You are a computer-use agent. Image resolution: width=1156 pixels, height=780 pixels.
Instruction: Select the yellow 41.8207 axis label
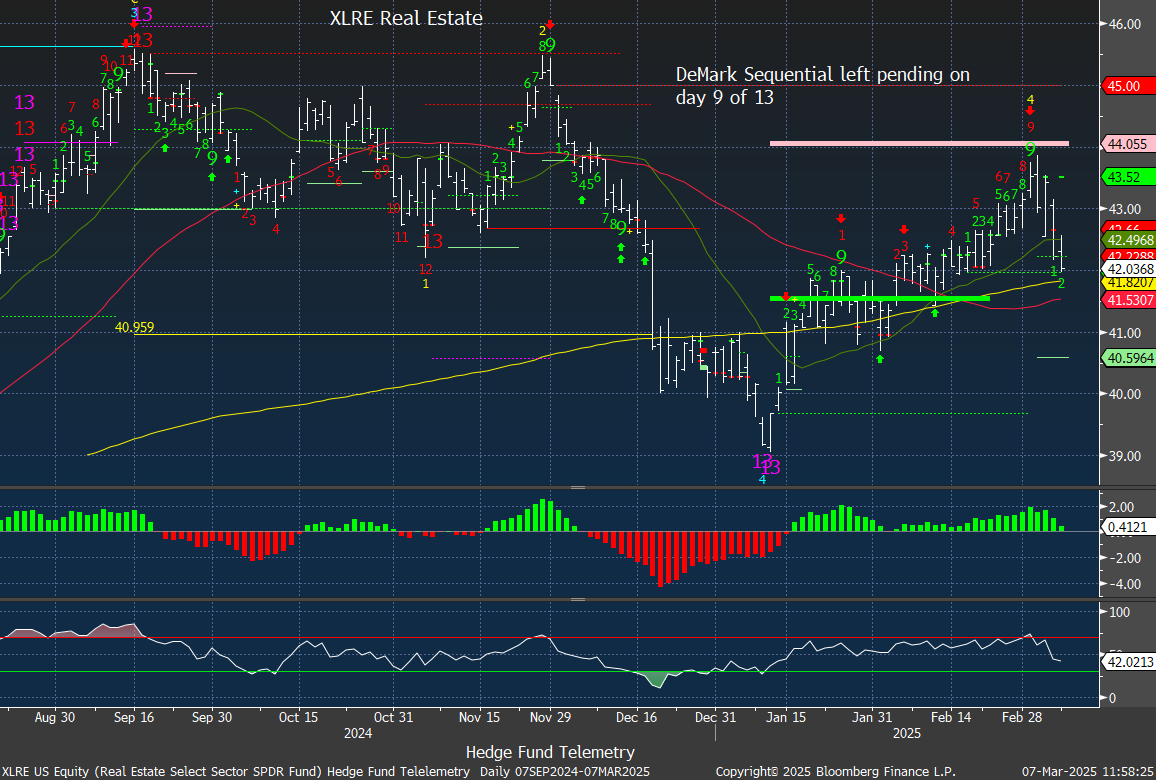1128,282
